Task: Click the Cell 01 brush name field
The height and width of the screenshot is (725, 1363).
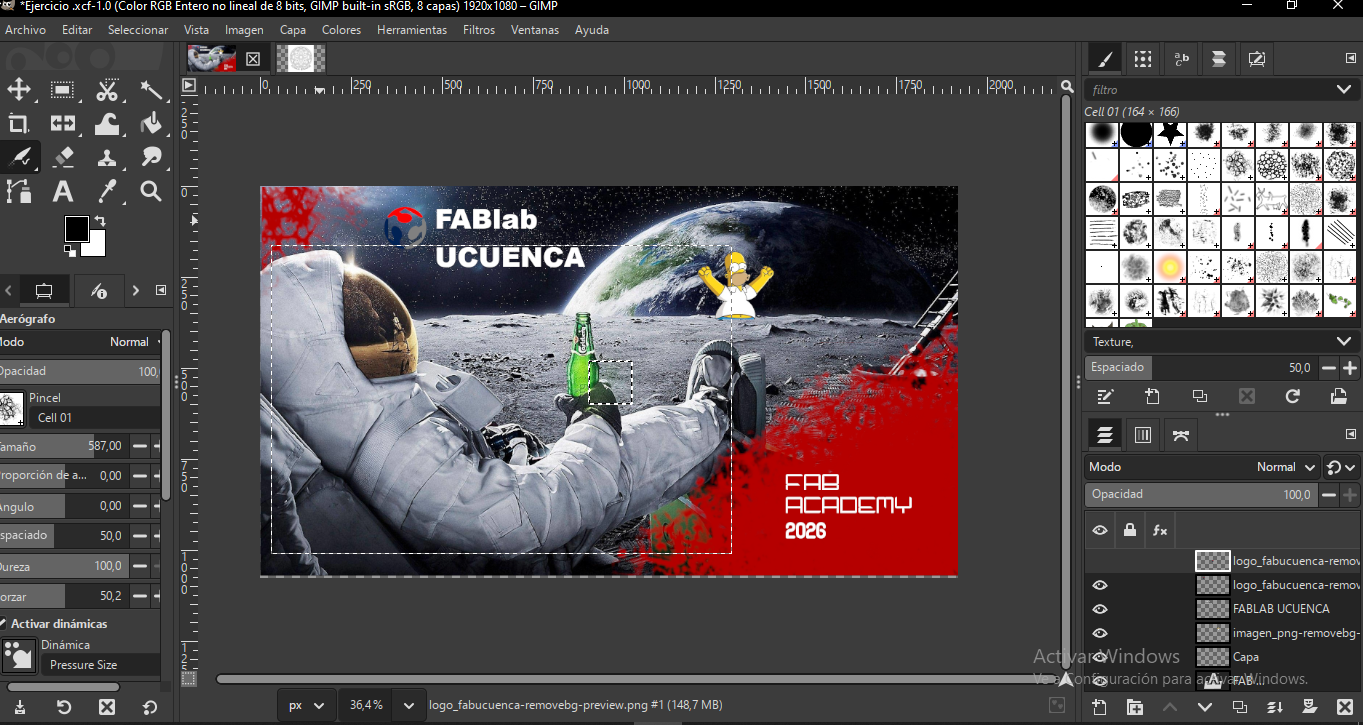Action: pyautogui.click(x=95, y=418)
